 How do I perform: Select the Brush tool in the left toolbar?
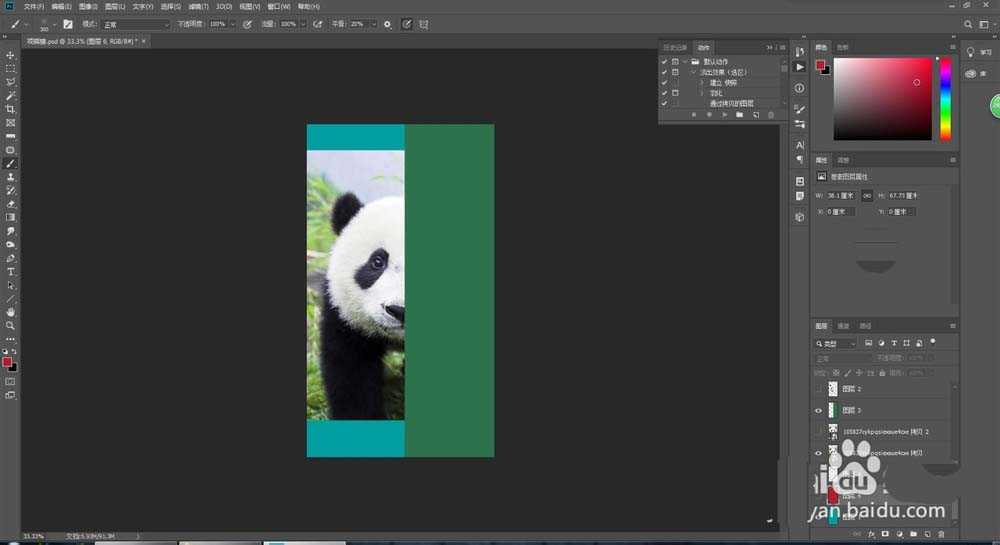(11, 163)
